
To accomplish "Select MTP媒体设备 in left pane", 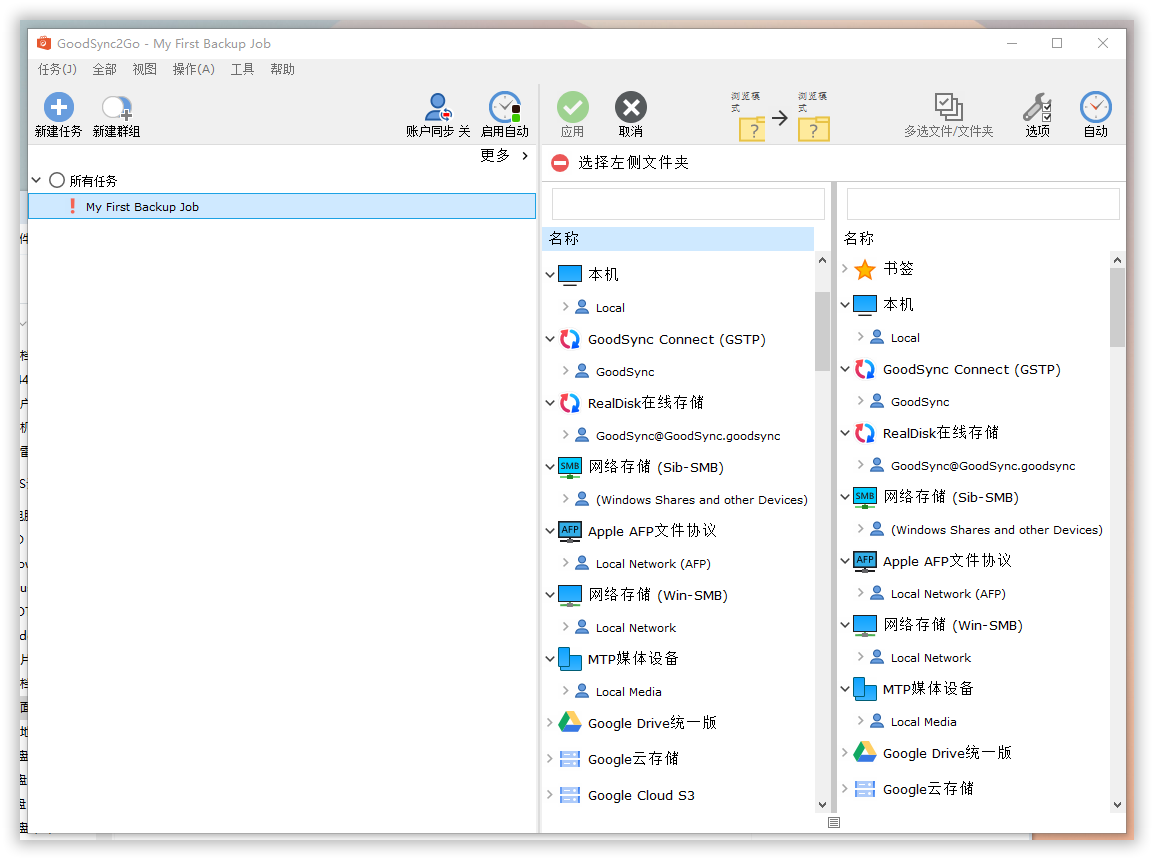I will (633, 659).
